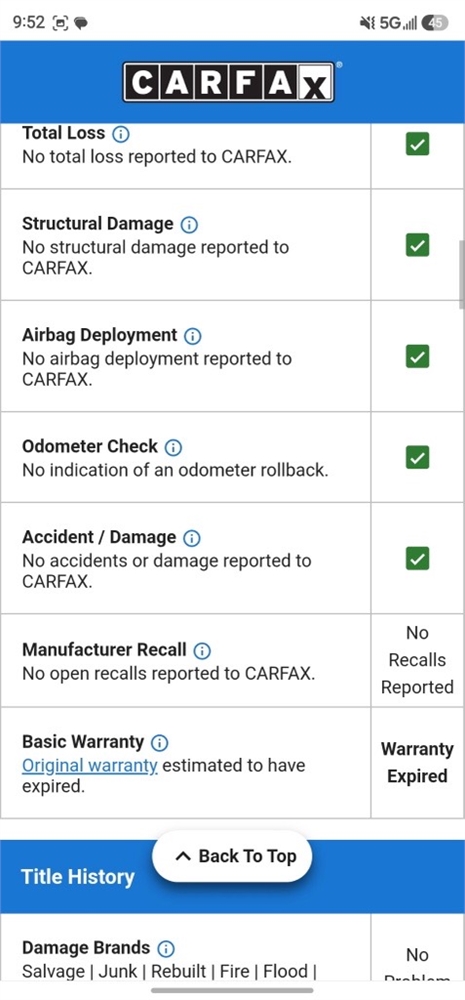Click green checkmark for Total Loss
Viewport: 465px width, 1000px height.
coord(417,145)
